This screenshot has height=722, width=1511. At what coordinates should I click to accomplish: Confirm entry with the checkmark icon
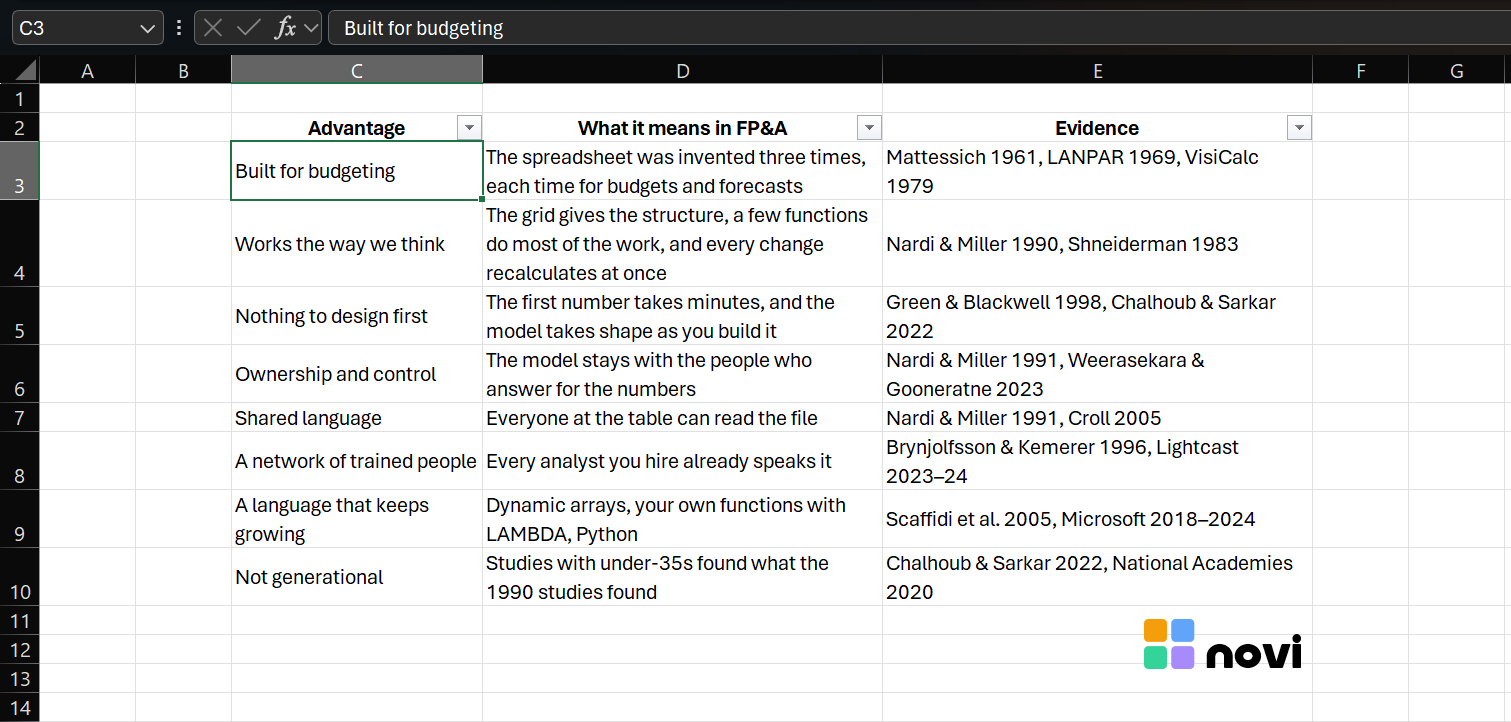(x=248, y=28)
